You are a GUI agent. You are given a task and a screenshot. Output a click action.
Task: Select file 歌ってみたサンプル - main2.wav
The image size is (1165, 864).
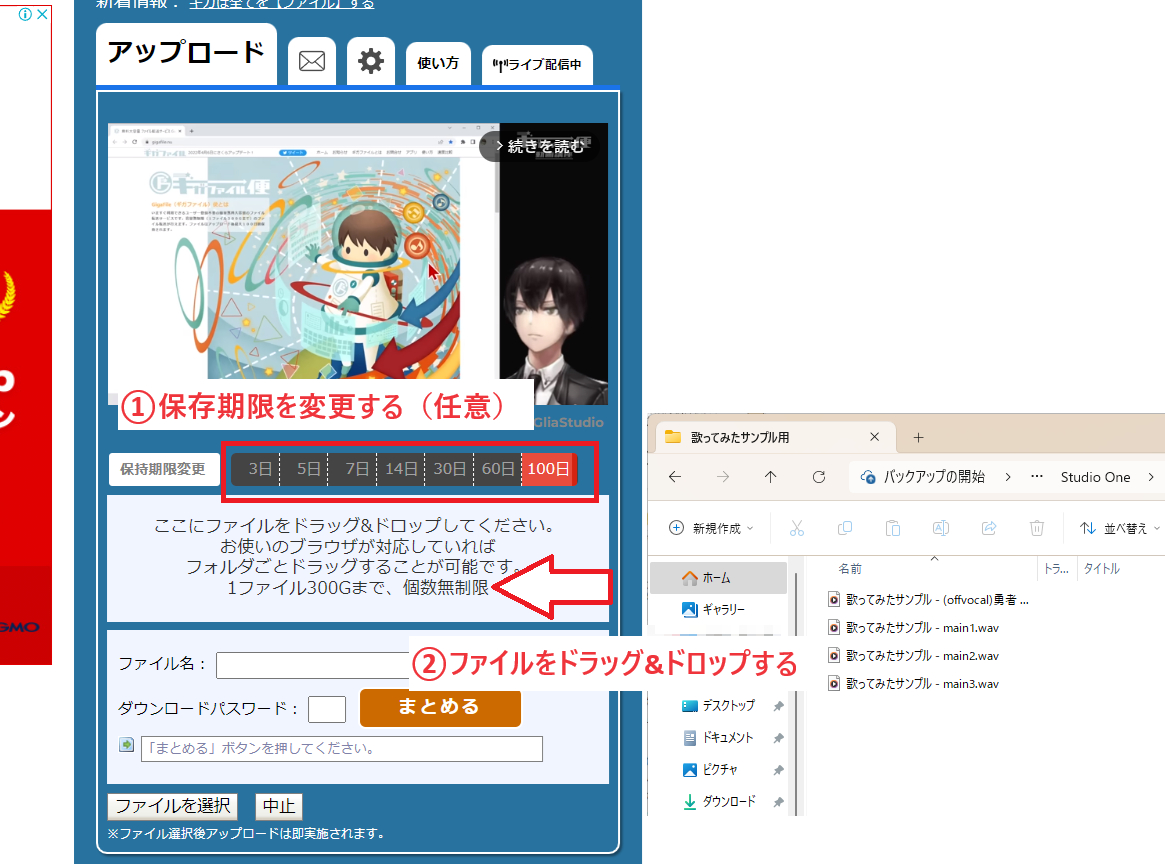click(x=914, y=655)
